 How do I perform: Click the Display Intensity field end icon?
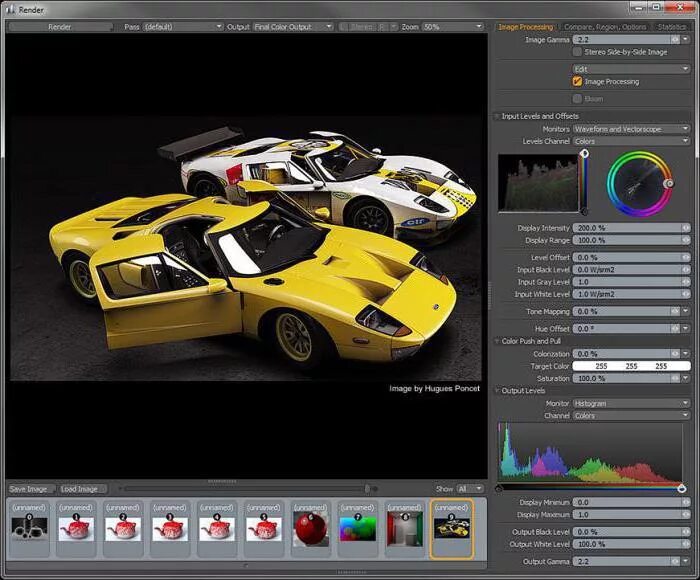pyautogui.click(x=686, y=228)
